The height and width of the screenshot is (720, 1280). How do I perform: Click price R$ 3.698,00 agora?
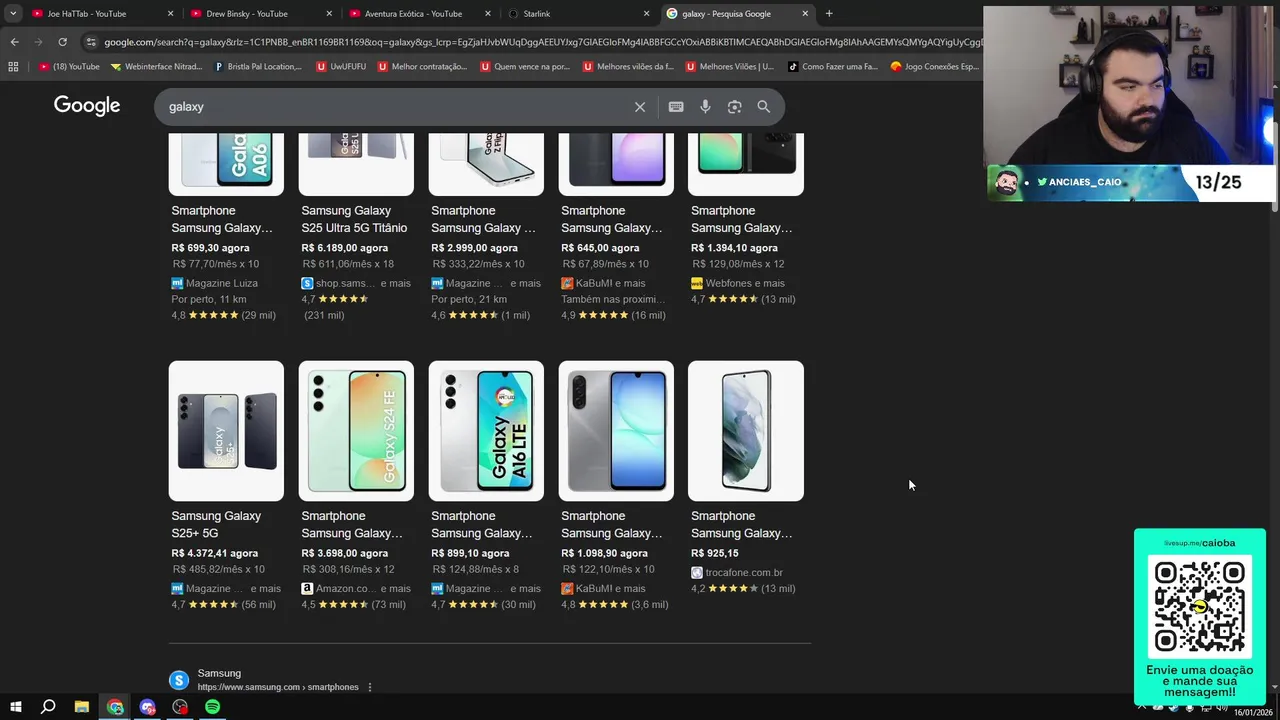point(344,553)
